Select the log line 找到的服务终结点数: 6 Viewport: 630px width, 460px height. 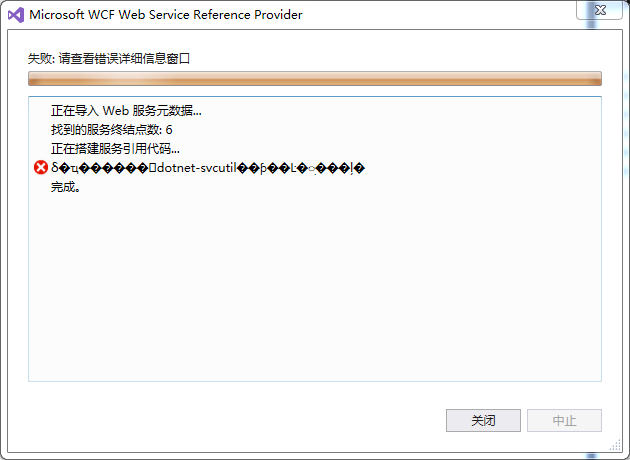pyautogui.click(x=112, y=129)
